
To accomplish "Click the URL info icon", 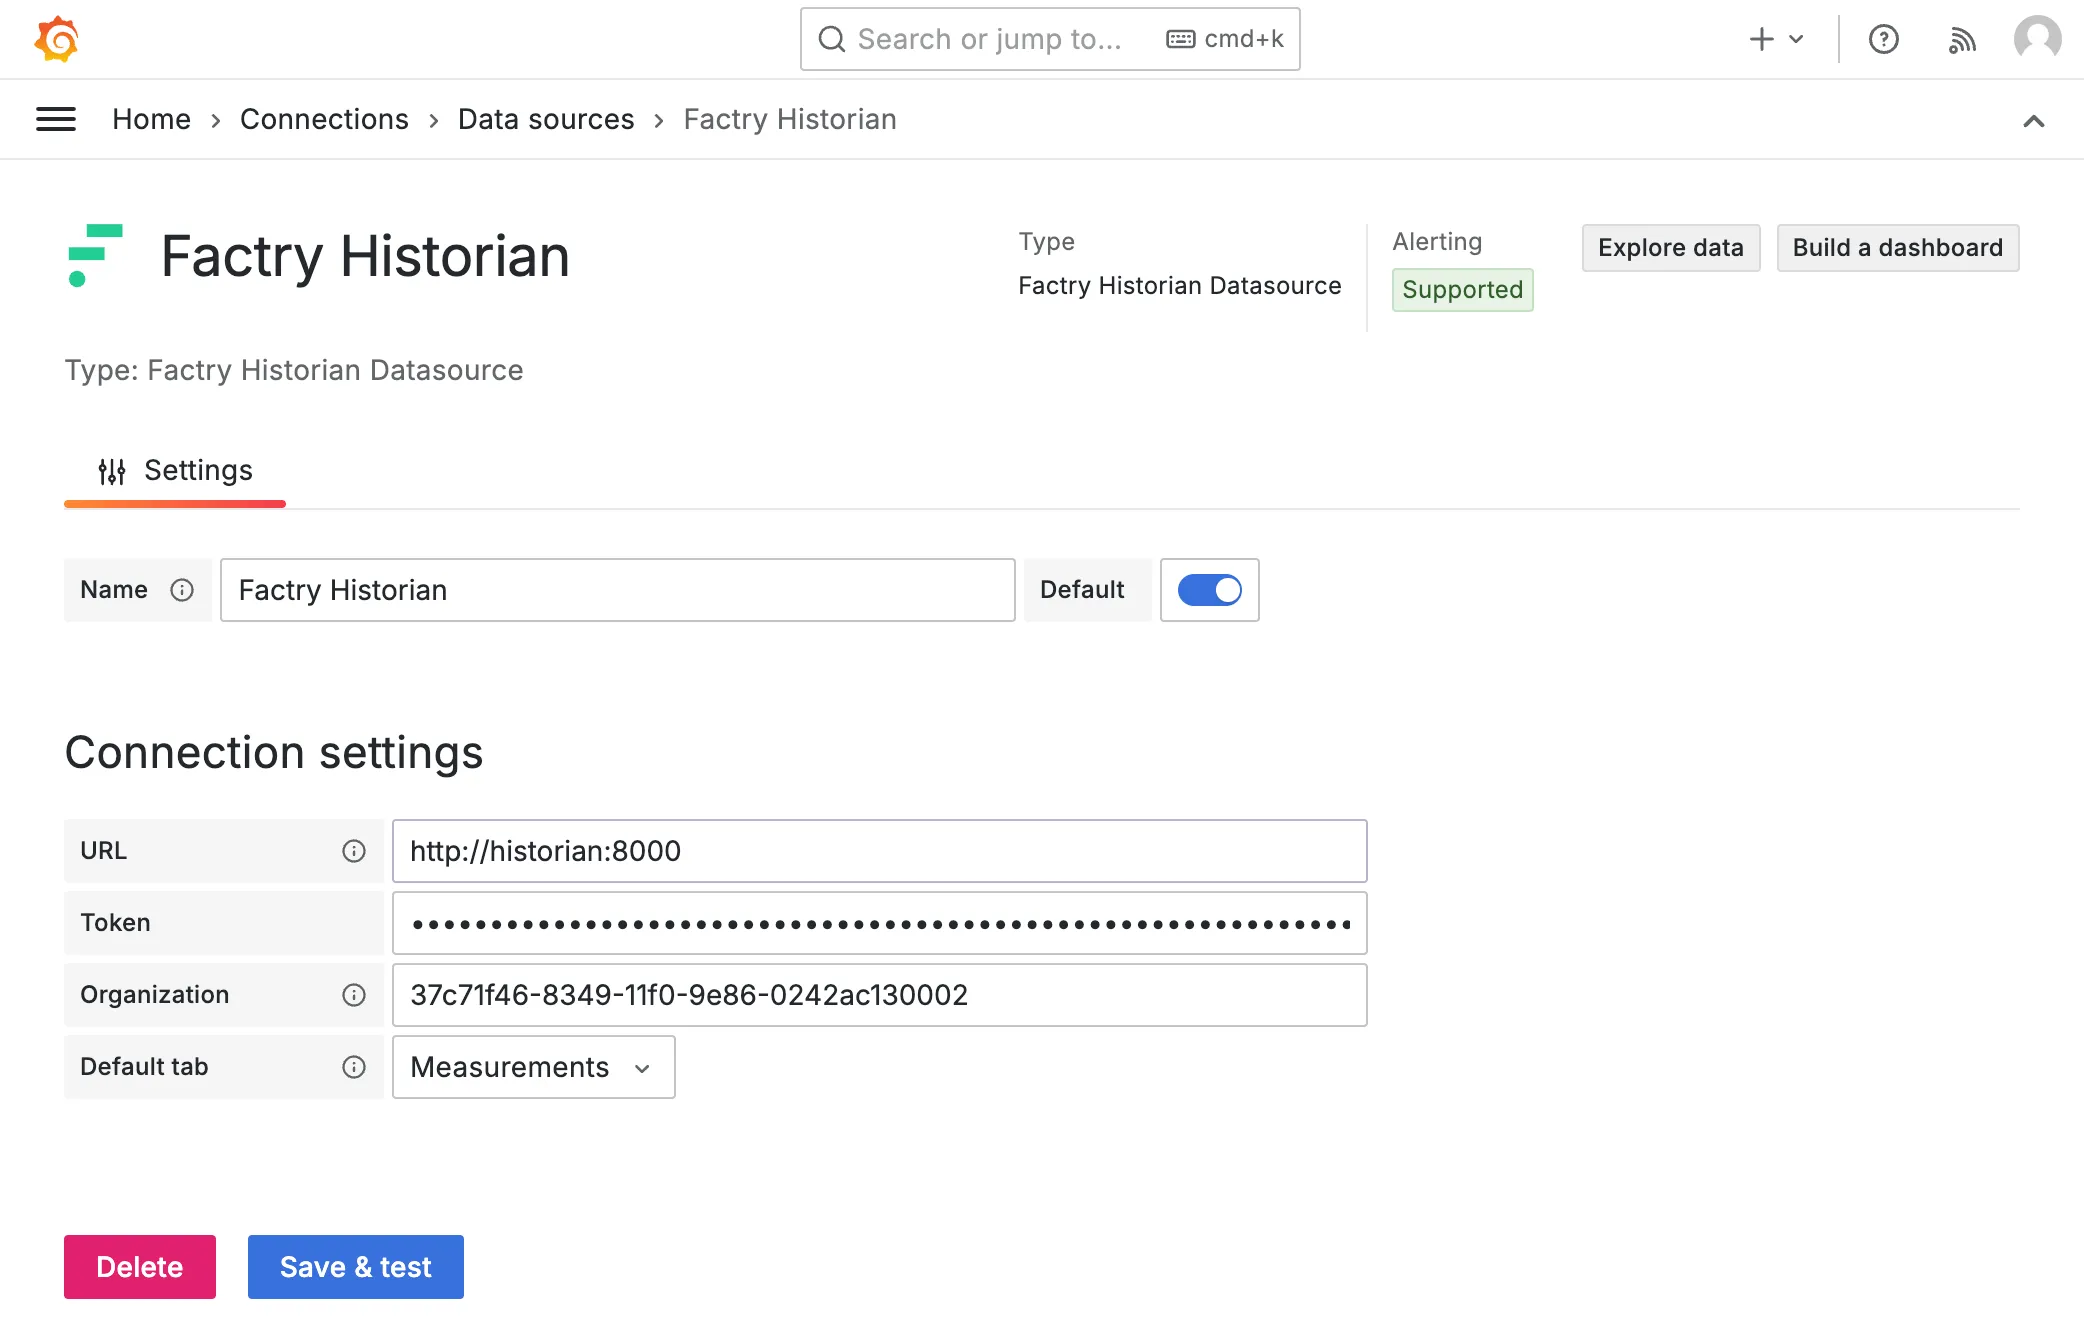I will tap(354, 851).
